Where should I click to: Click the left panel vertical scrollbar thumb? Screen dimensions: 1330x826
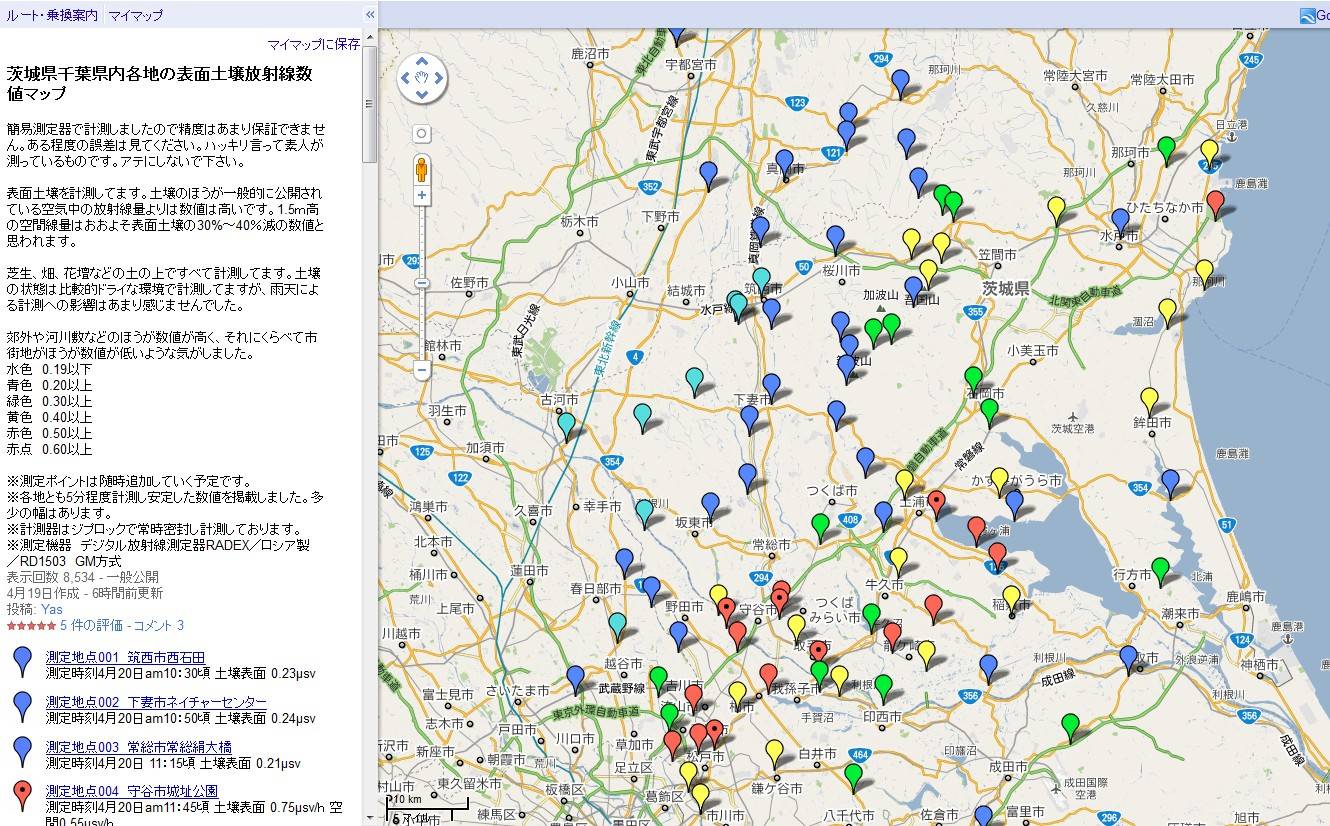pyautogui.click(x=369, y=105)
